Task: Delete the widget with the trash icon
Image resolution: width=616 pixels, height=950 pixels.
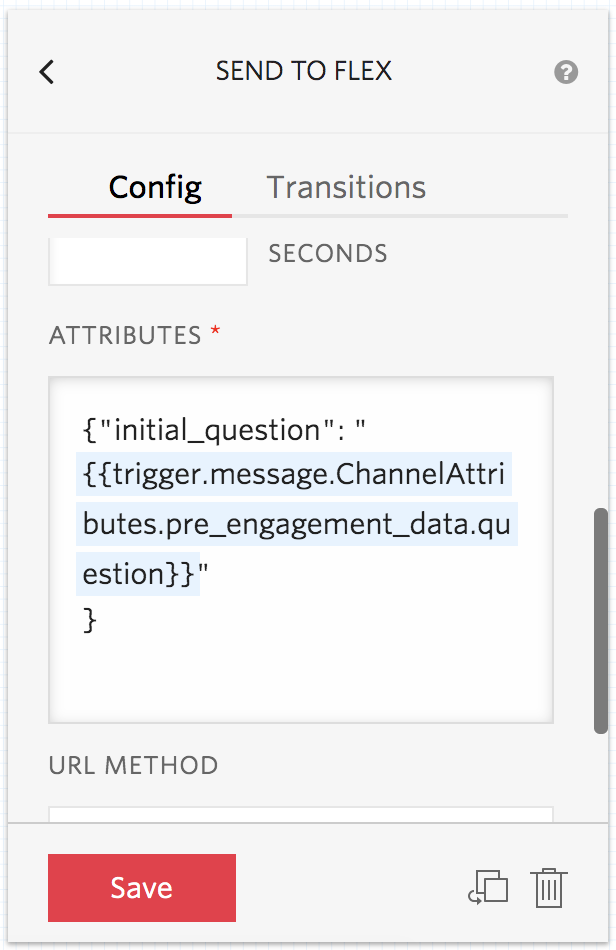Action: click(x=549, y=888)
